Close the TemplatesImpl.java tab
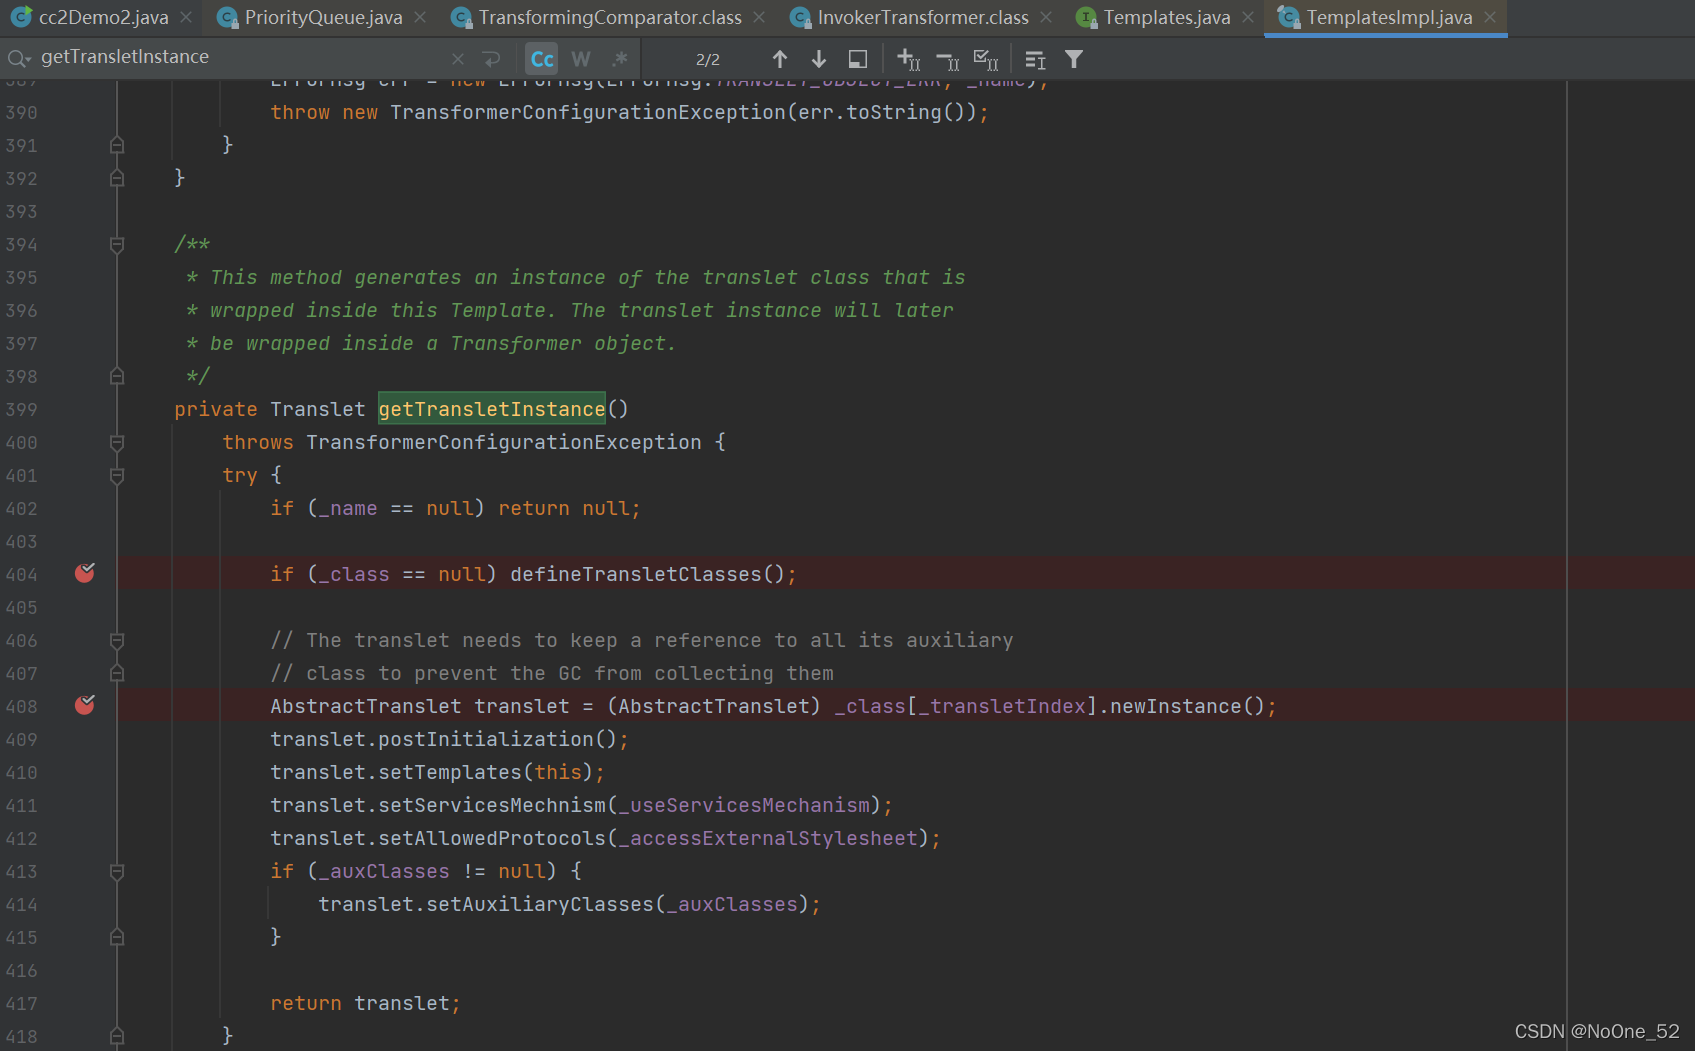 [x=1490, y=18]
